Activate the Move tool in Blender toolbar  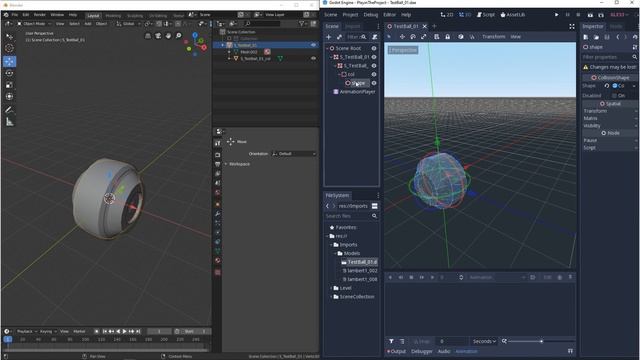[x=9, y=61]
